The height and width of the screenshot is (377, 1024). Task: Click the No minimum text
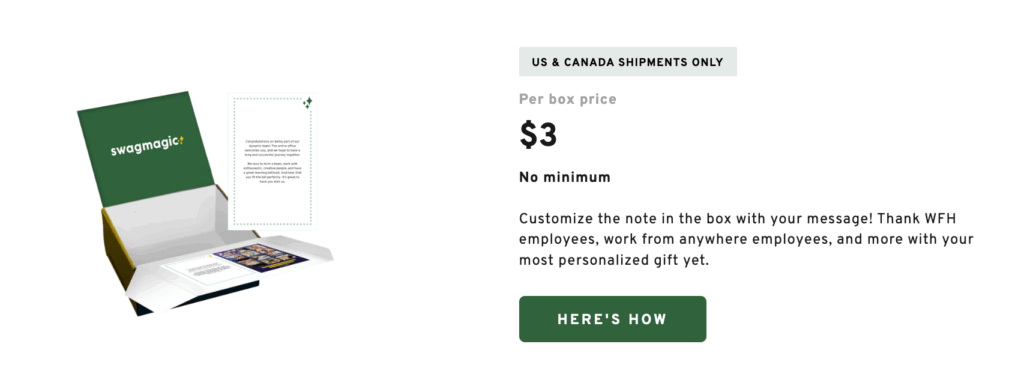[565, 178]
